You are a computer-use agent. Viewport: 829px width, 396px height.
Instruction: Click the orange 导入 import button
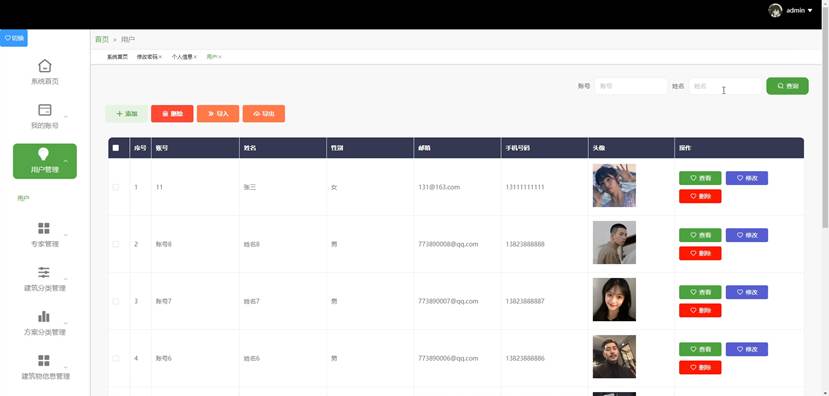(x=218, y=114)
